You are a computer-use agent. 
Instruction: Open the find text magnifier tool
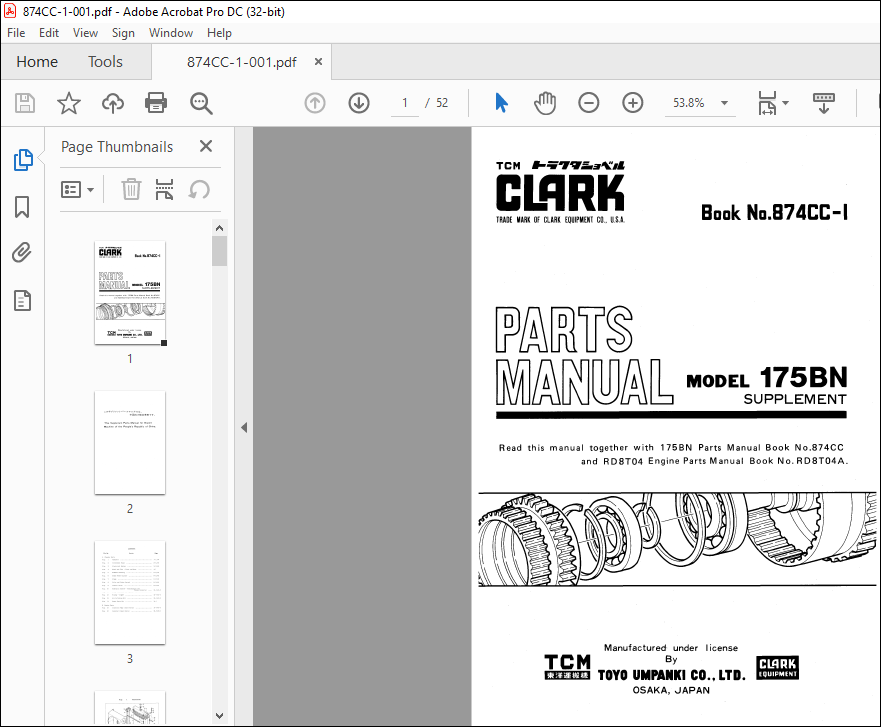201,103
